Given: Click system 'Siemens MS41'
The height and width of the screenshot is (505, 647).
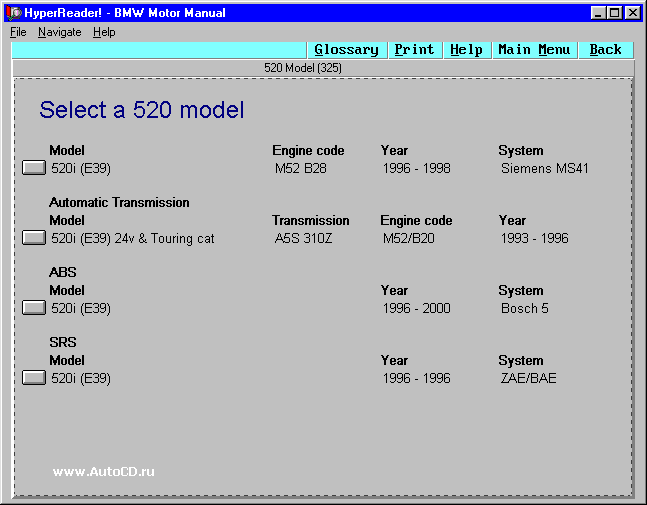Looking at the screenshot, I should (545, 168).
